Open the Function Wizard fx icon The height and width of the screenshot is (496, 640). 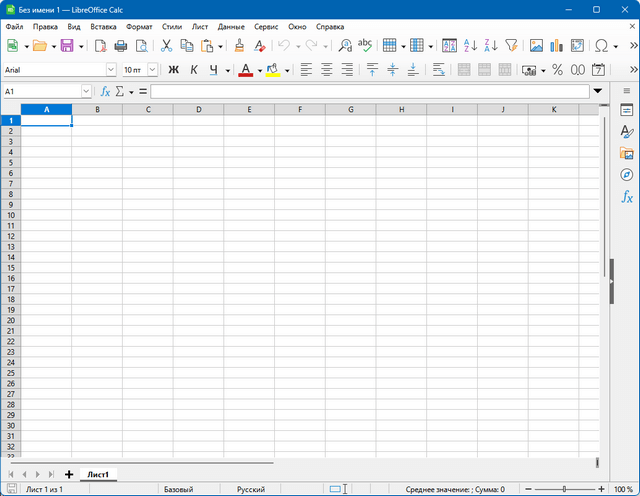(x=105, y=91)
